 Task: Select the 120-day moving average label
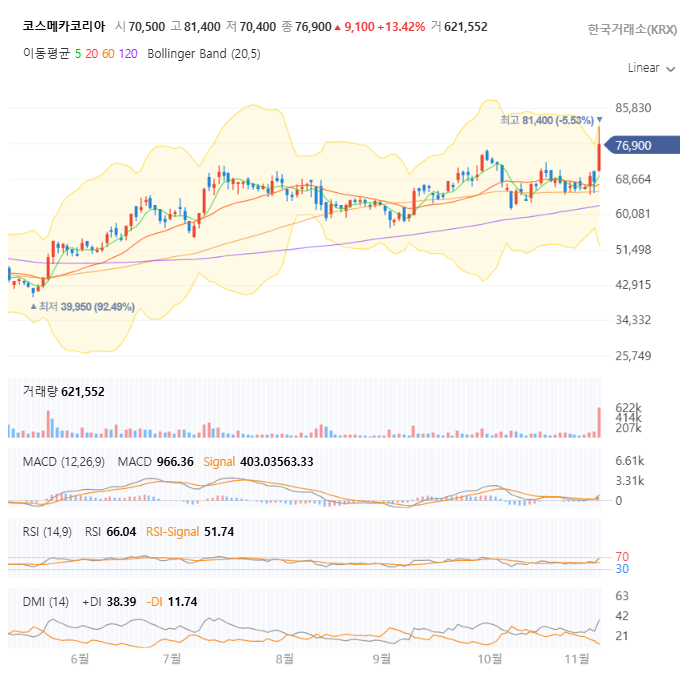click(x=128, y=54)
